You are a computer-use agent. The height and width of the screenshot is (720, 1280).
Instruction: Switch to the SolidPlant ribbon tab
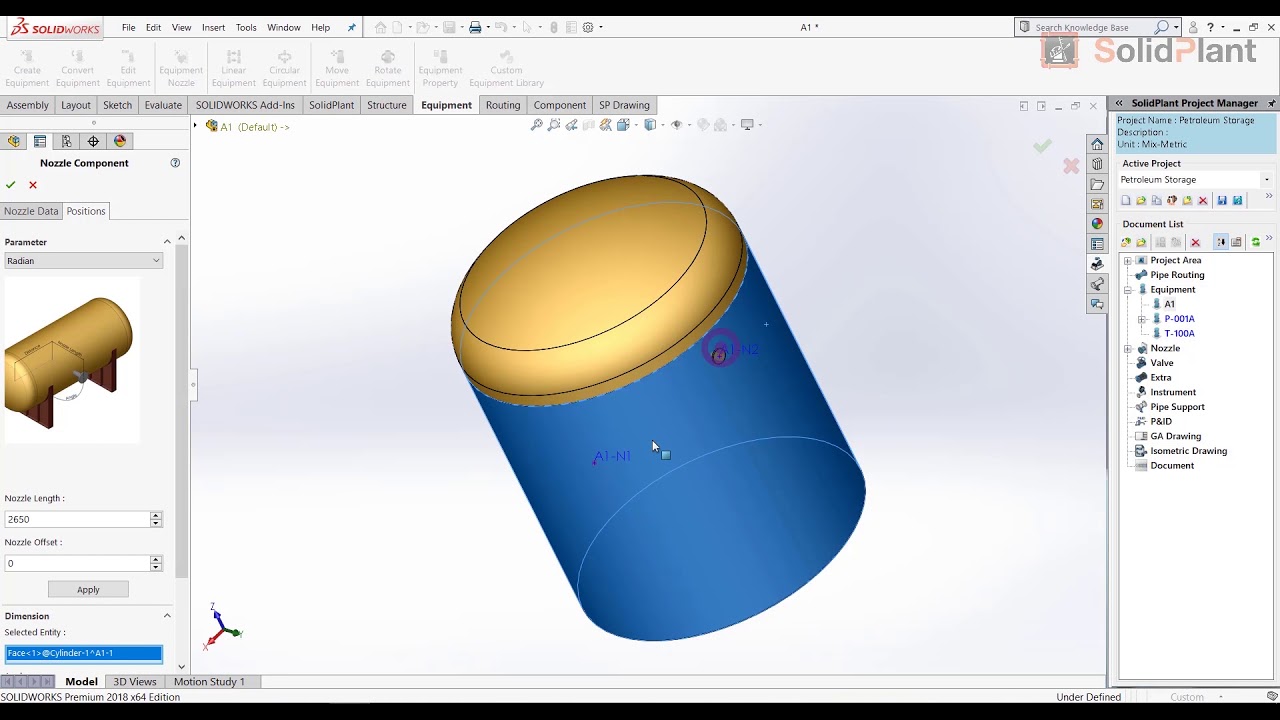[331, 105]
